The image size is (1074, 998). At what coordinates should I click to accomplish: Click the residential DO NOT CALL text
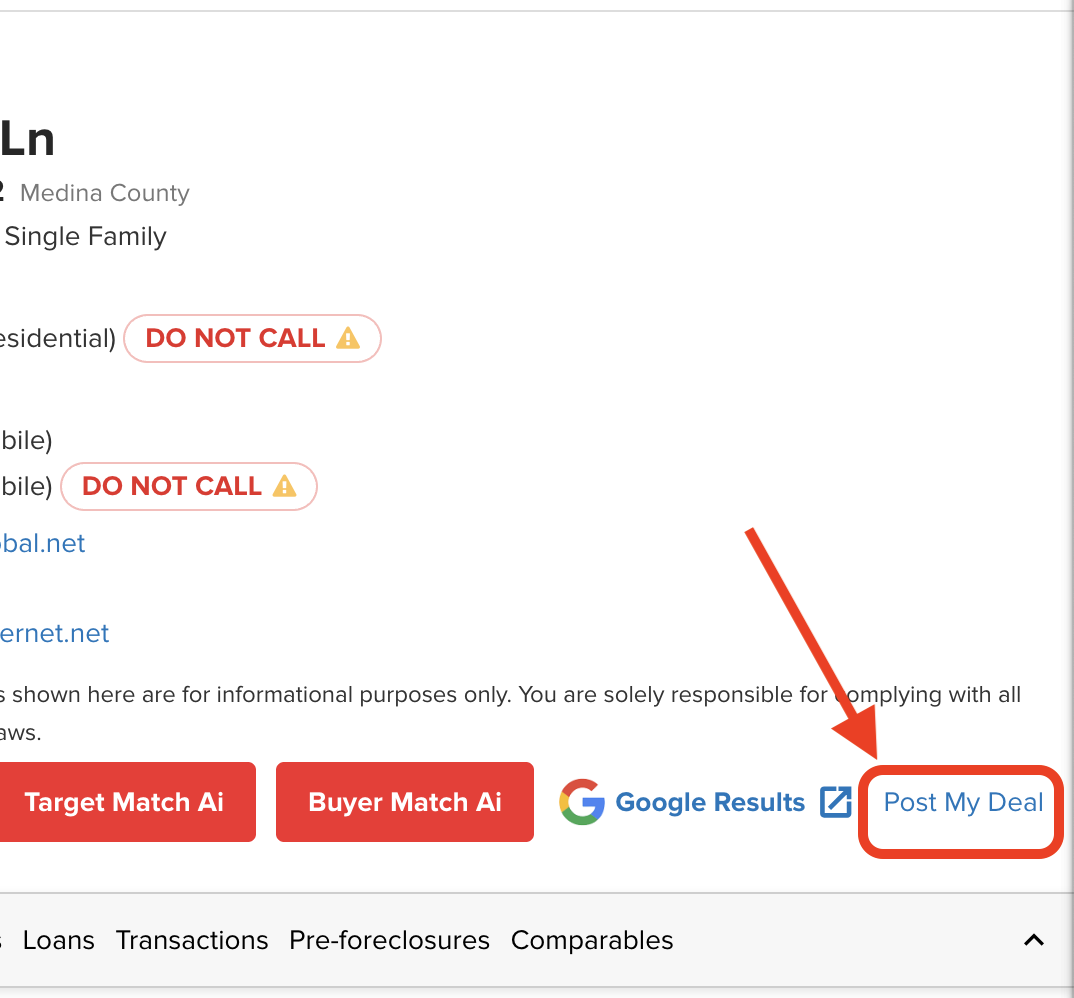point(235,338)
